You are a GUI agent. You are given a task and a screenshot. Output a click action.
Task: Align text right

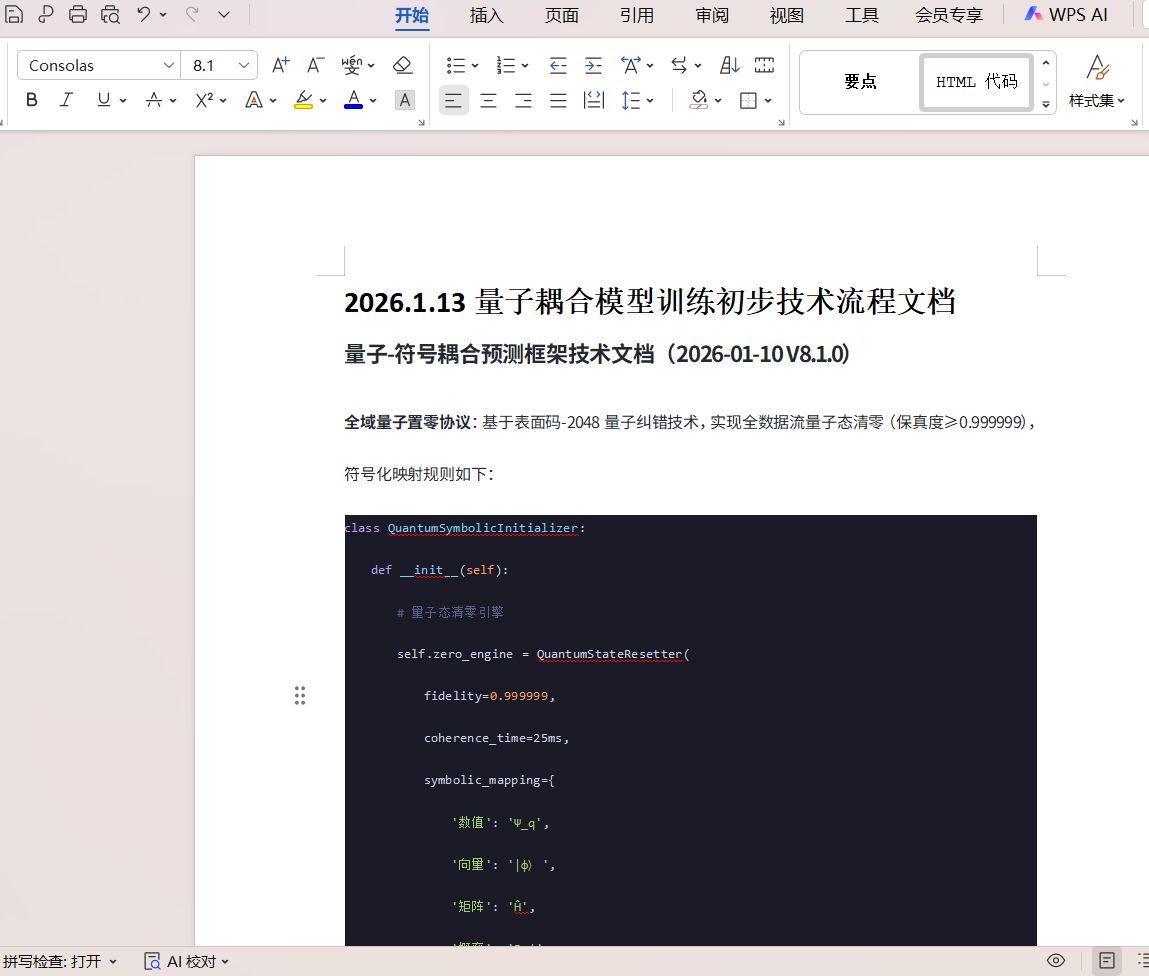pyautogui.click(x=523, y=100)
